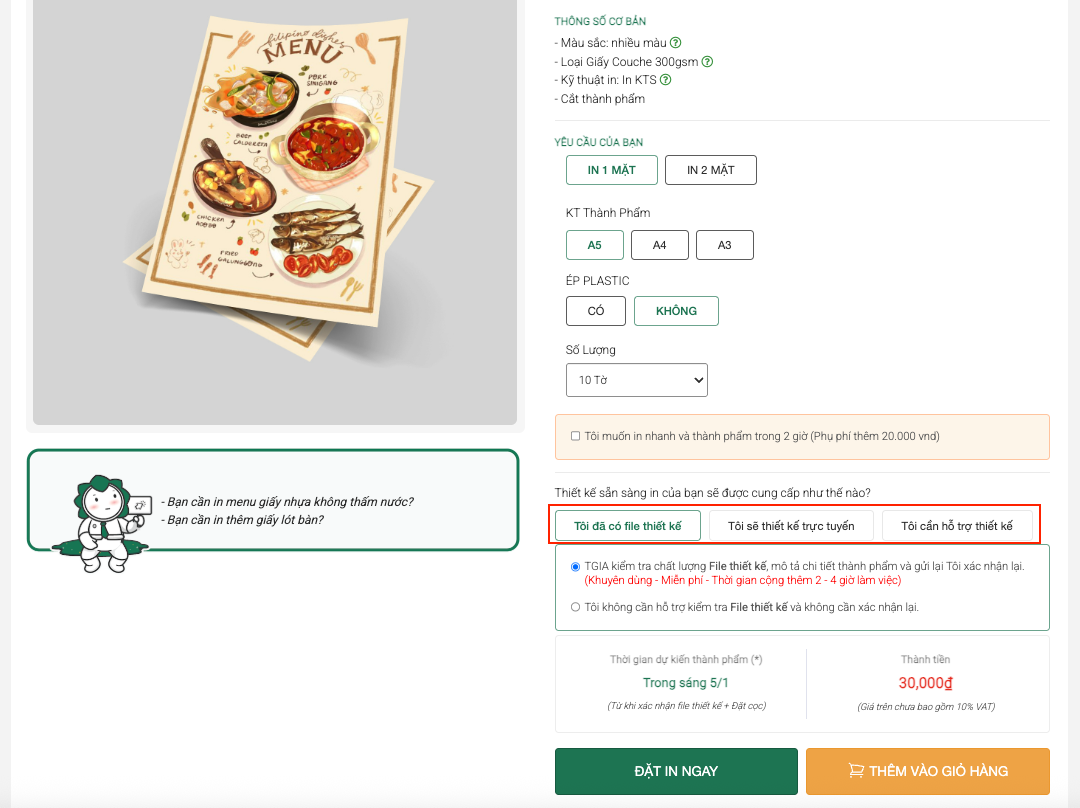Select A5 finished size
This screenshot has height=808, width=1080.
[594, 245]
